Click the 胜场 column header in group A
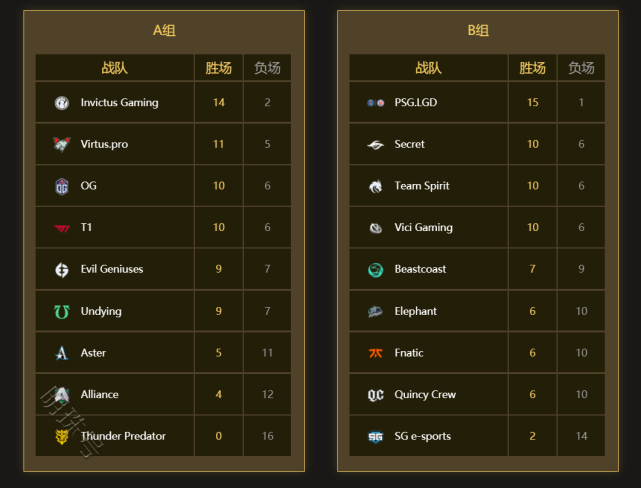 point(218,68)
